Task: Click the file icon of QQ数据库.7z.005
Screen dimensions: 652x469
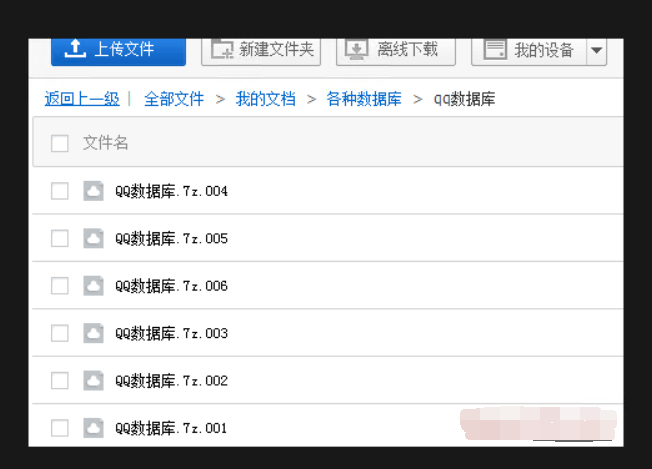Action: [x=94, y=238]
